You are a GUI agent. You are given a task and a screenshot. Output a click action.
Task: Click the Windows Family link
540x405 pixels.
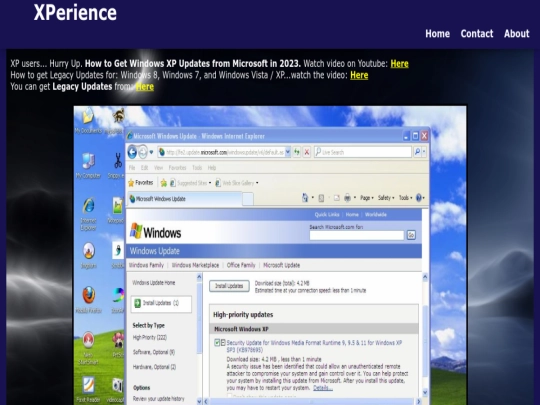pos(146,265)
